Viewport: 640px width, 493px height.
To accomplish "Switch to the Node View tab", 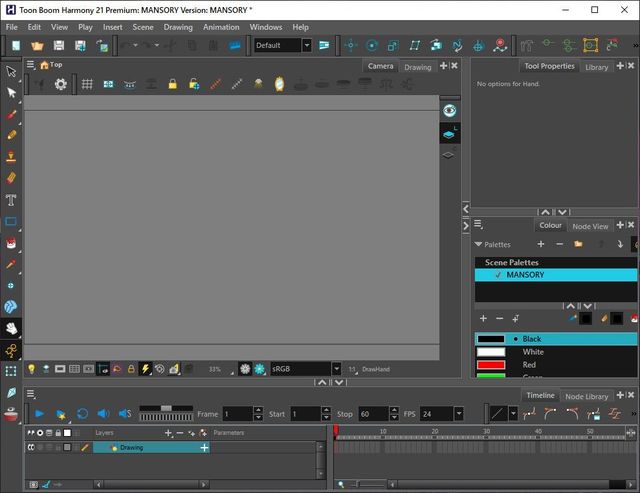I will coord(590,226).
